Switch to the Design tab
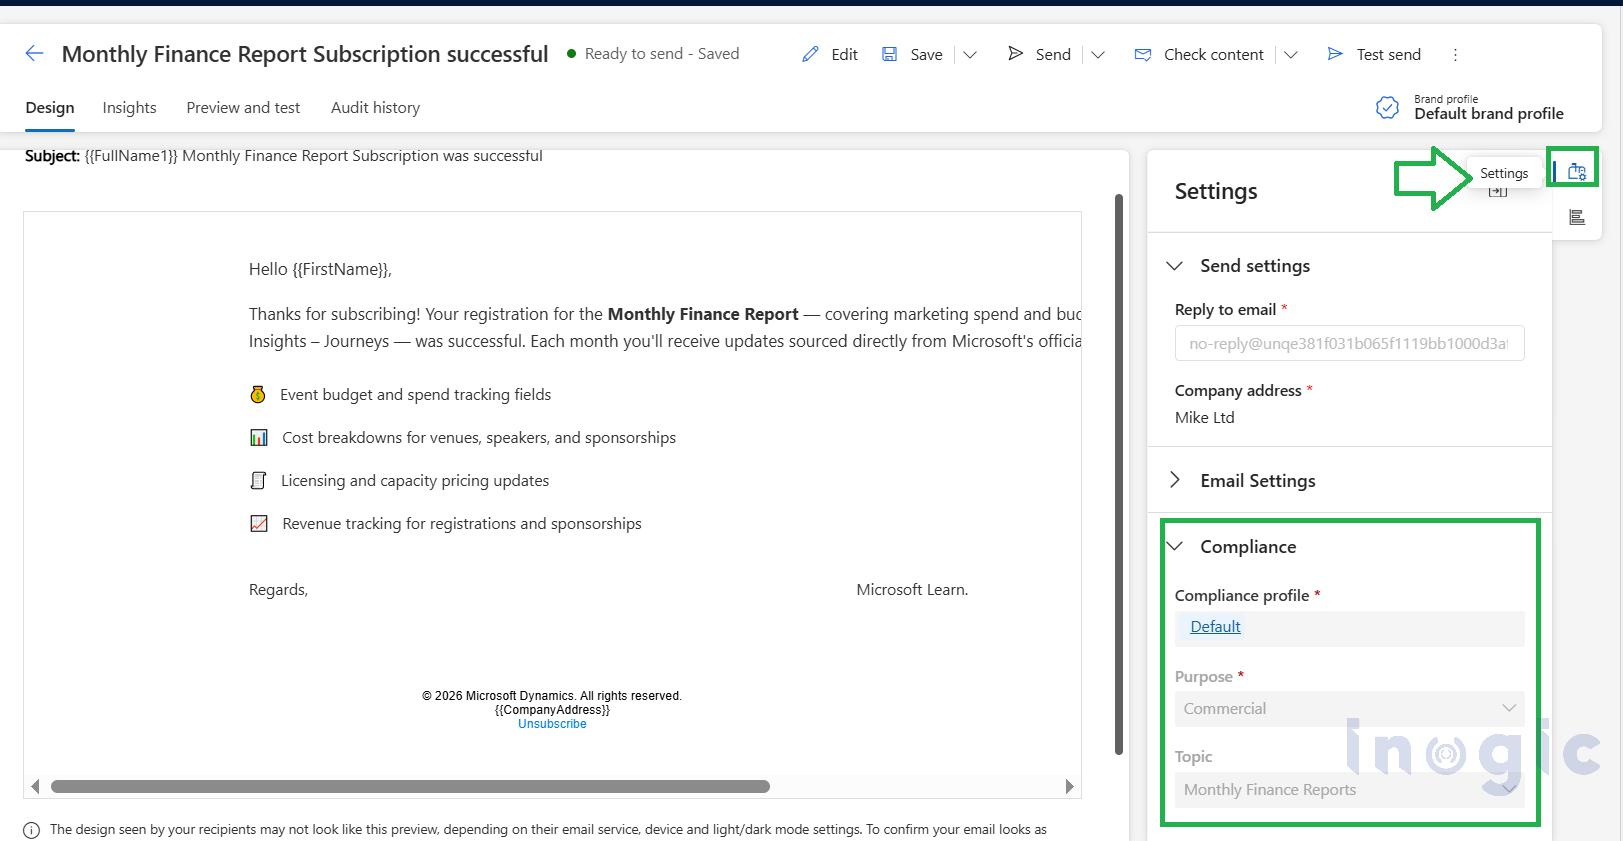Image resolution: width=1623 pixels, height=841 pixels. coord(50,108)
